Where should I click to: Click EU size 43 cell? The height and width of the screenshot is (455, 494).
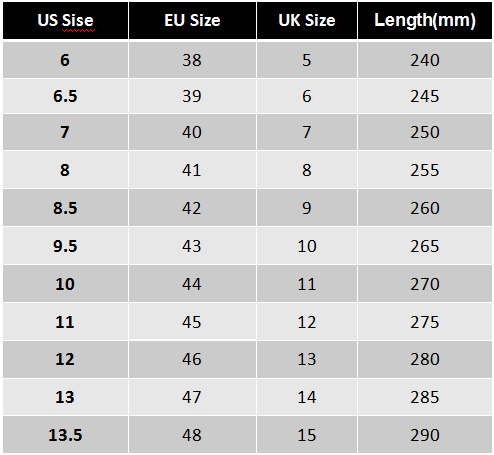pyautogui.click(x=192, y=246)
